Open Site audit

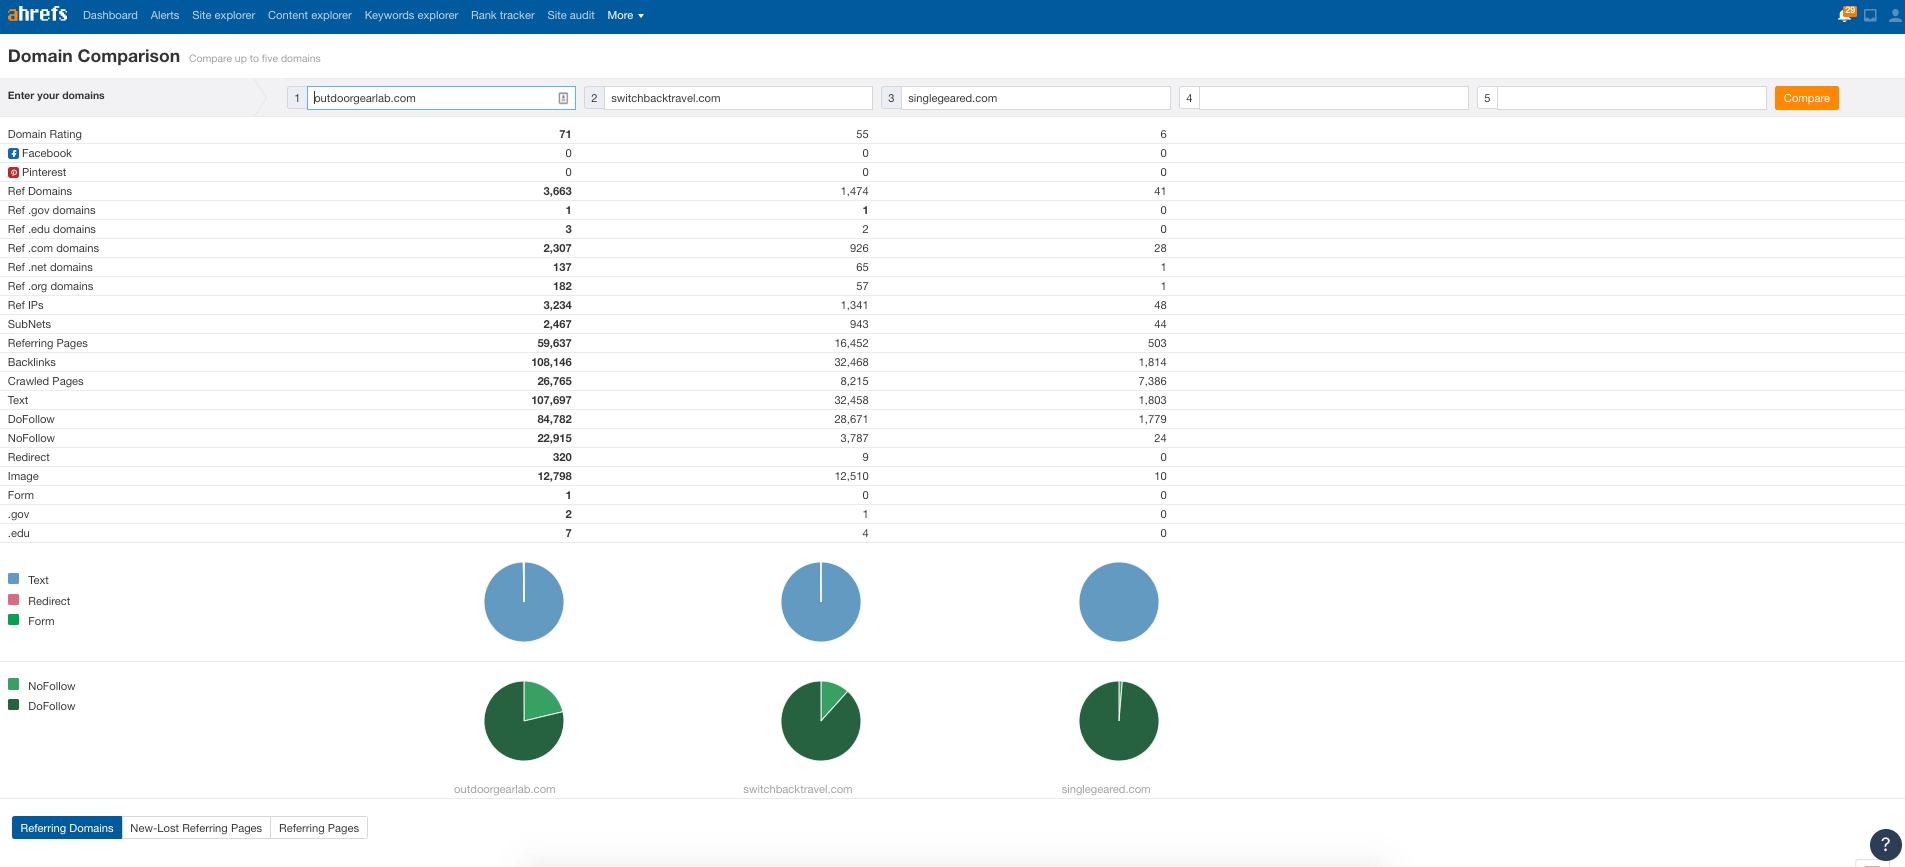point(570,15)
